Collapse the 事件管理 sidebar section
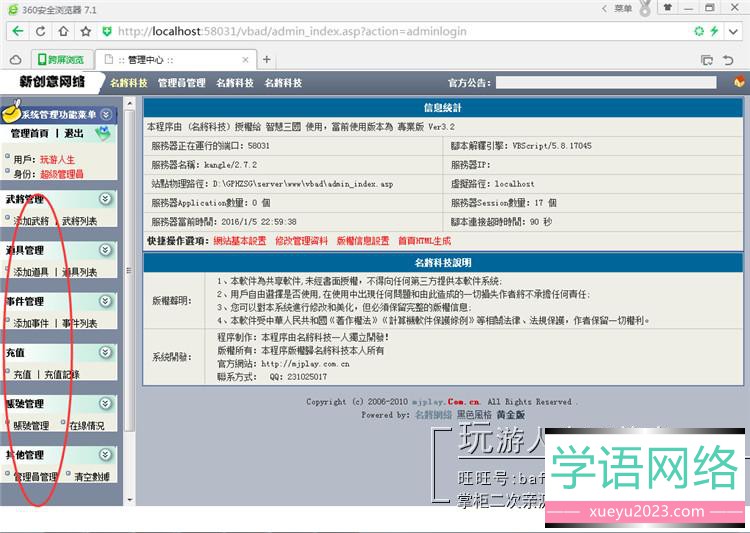 click(105, 301)
